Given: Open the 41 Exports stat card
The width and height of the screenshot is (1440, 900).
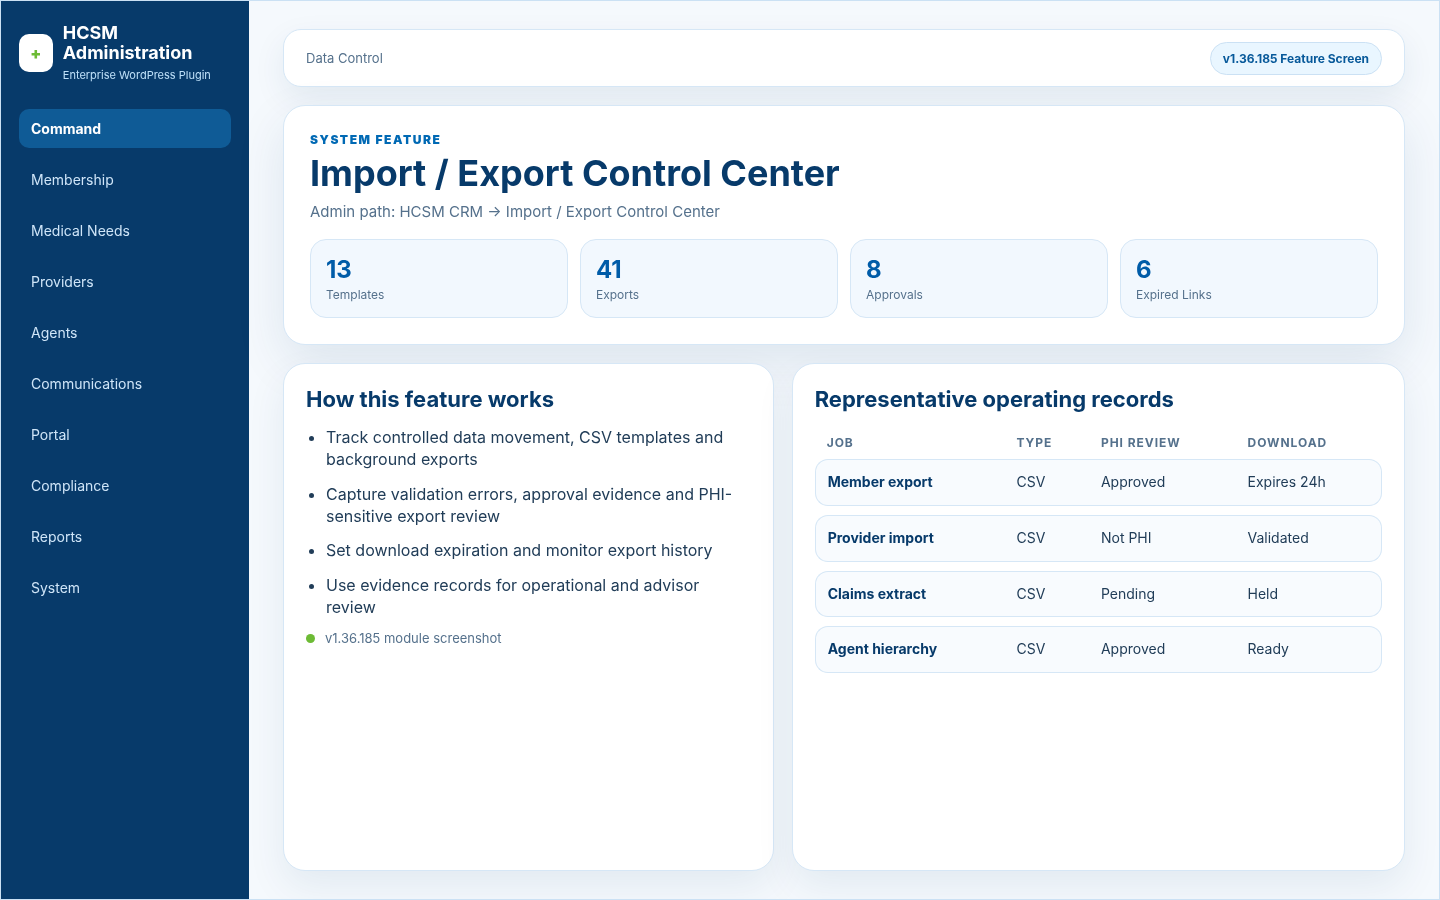Looking at the screenshot, I should [x=709, y=279].
